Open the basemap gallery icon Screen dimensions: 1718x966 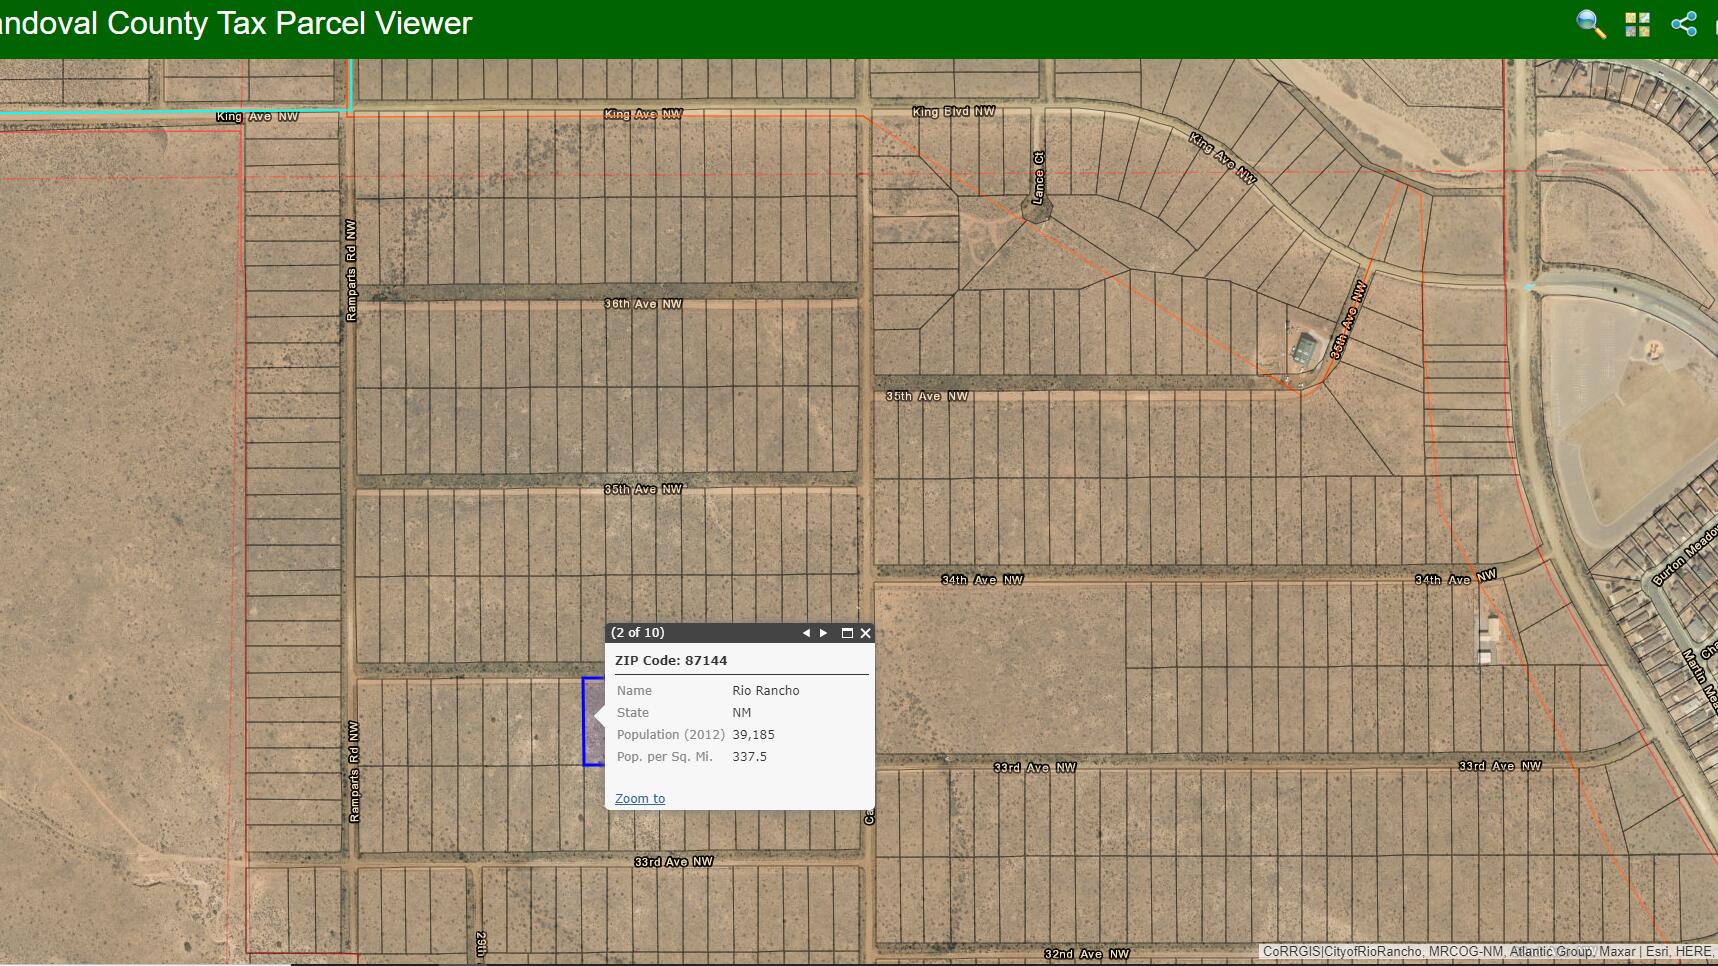(1637, 24)
